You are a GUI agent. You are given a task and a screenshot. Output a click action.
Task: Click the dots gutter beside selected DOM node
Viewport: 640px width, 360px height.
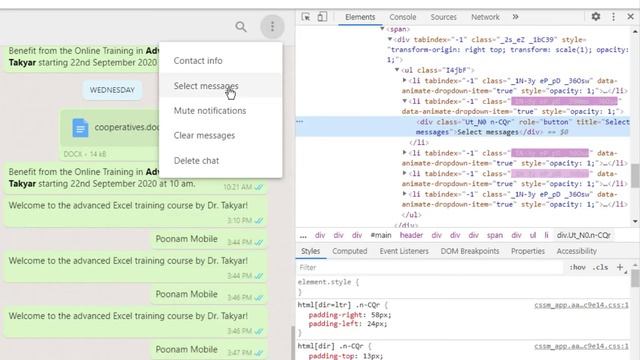point(300,122)
